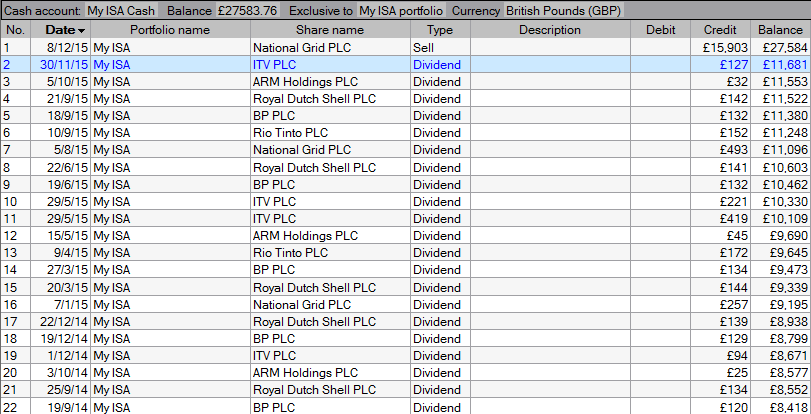811x414 pixels.
Task: Click the £493 credit cell
Action: [720, 149]
